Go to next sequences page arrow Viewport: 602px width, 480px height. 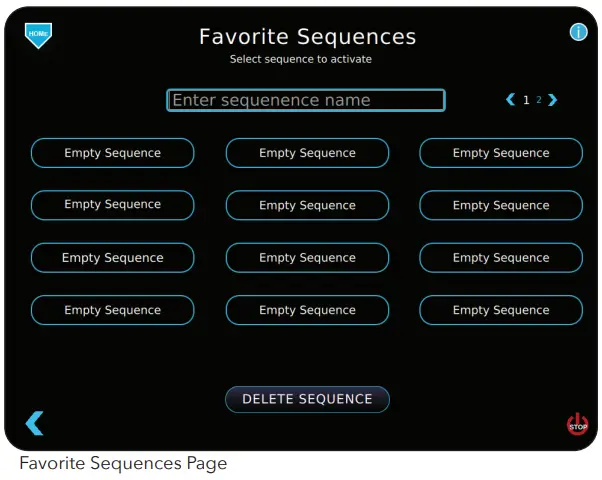tap(553, 100)
